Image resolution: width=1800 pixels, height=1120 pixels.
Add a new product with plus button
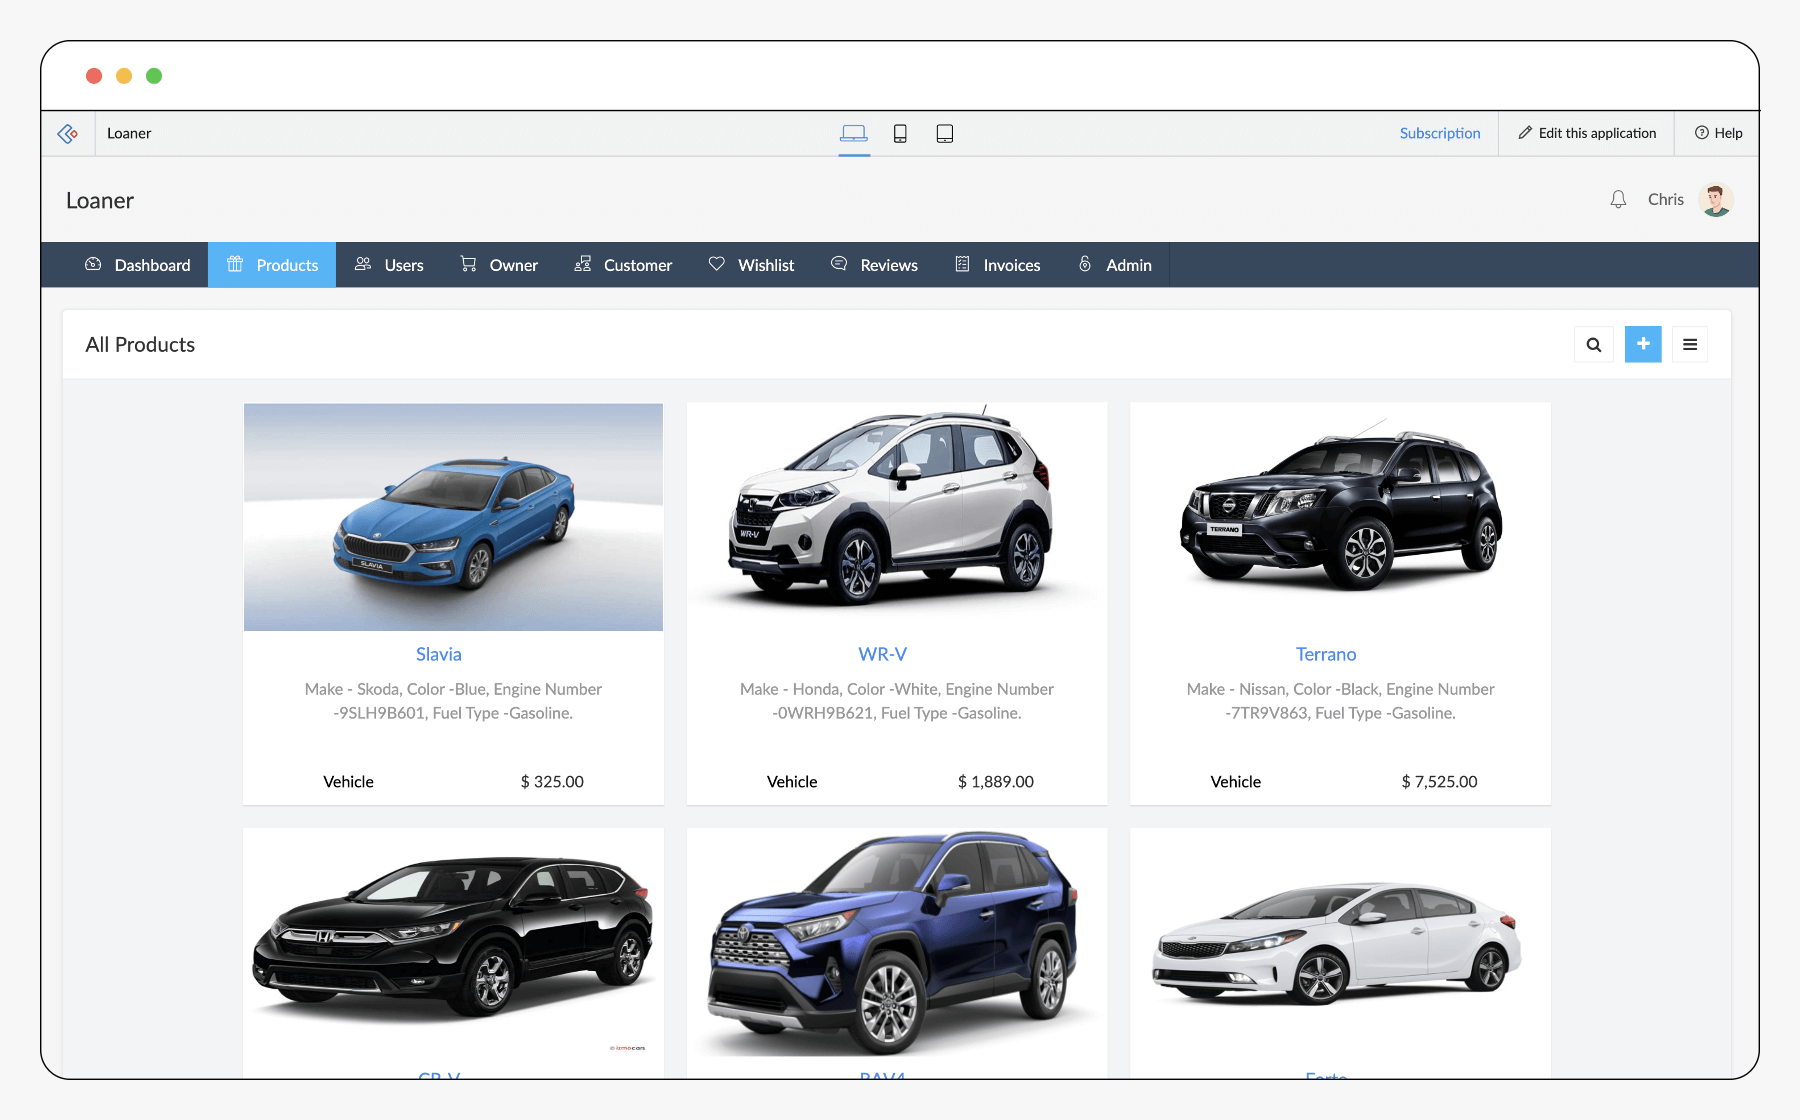(x=1643, y=345)
